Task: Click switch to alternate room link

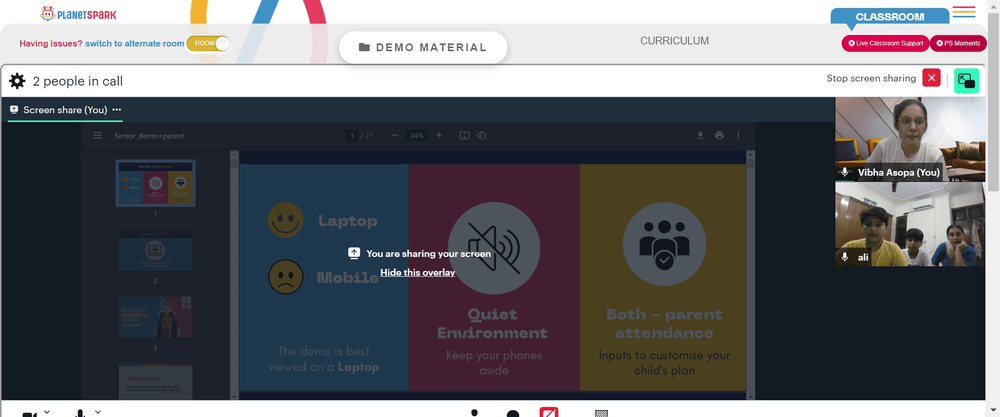Action: [135, 43]
